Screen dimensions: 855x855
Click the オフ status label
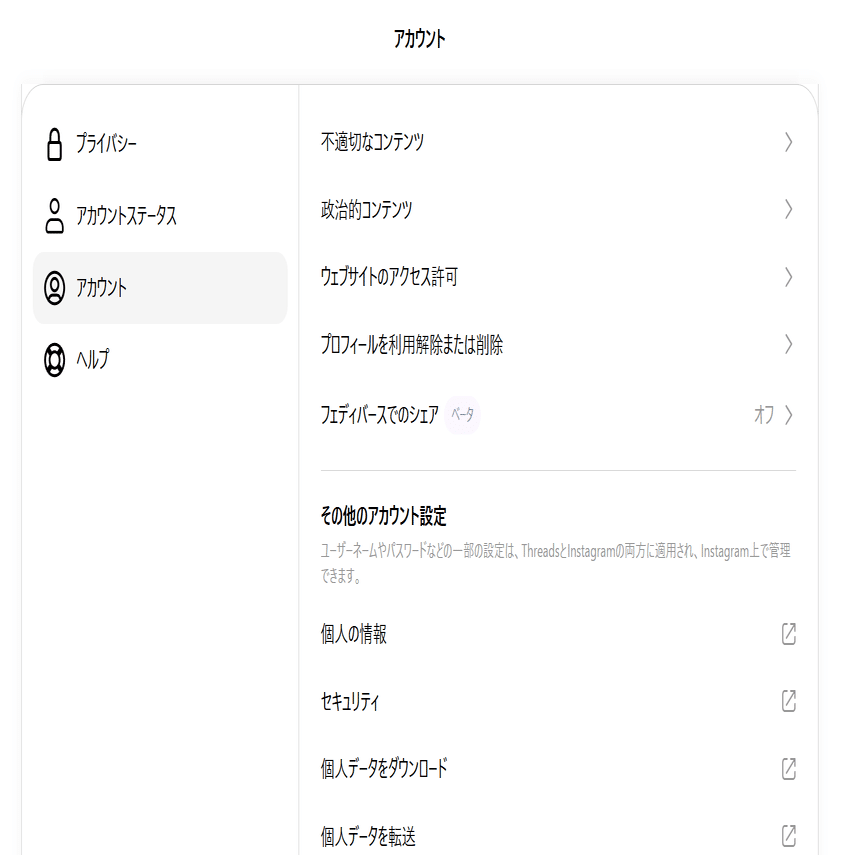coord(765,414)
